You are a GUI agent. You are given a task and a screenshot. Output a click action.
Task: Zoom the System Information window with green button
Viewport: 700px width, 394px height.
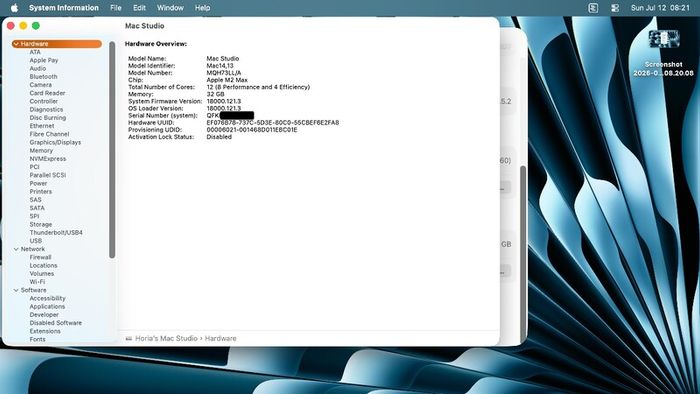(36, 26)
